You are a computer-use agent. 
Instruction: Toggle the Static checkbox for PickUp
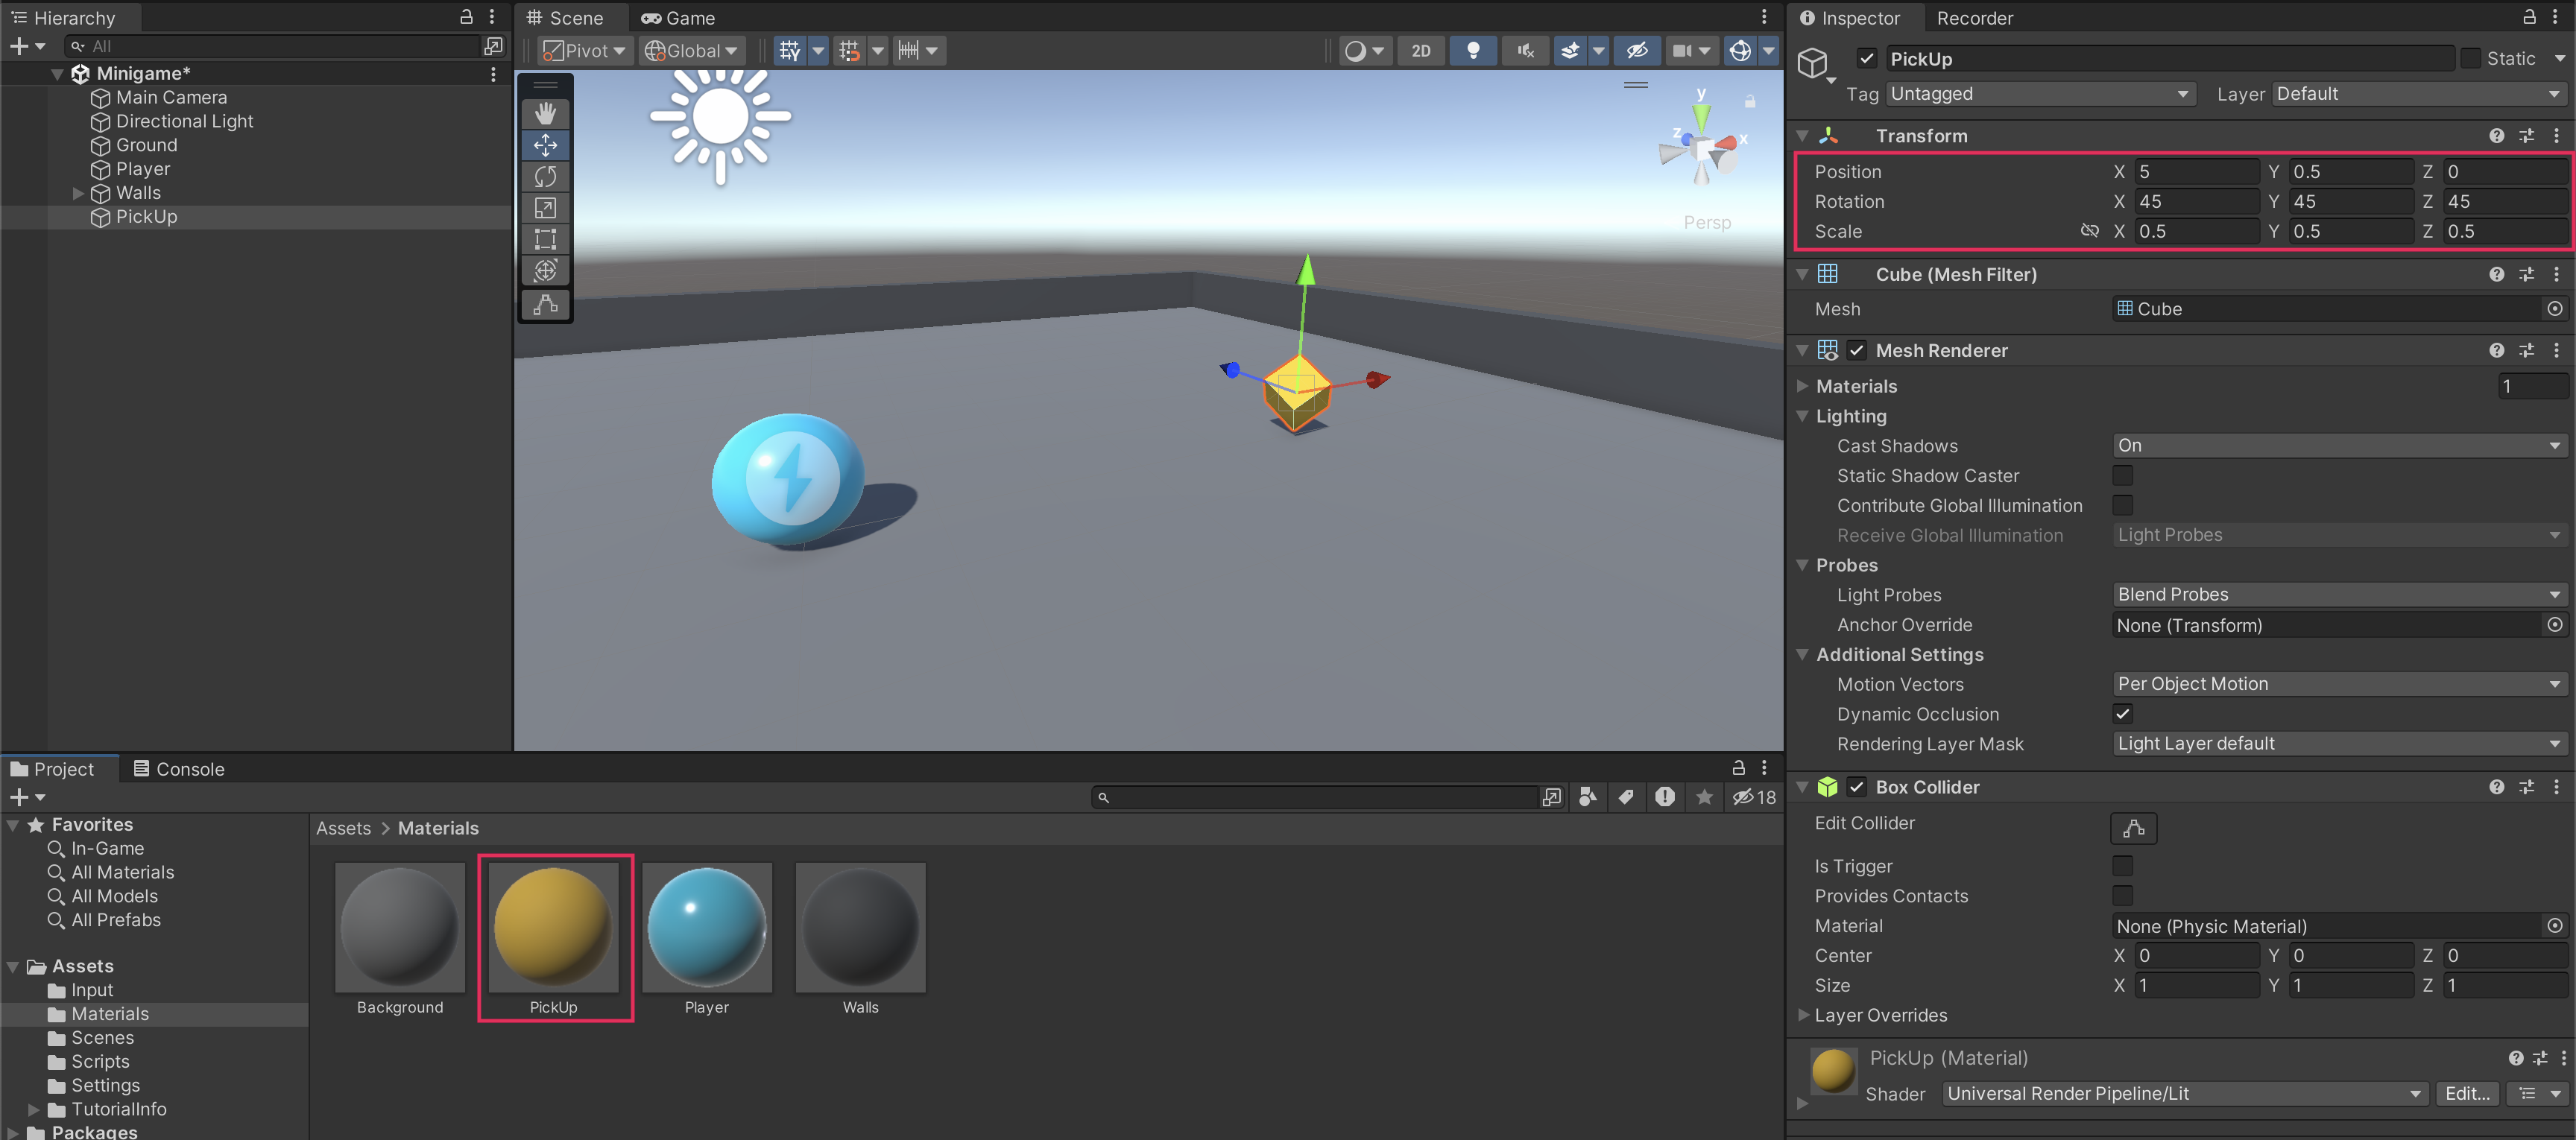tap(2470, 58)
